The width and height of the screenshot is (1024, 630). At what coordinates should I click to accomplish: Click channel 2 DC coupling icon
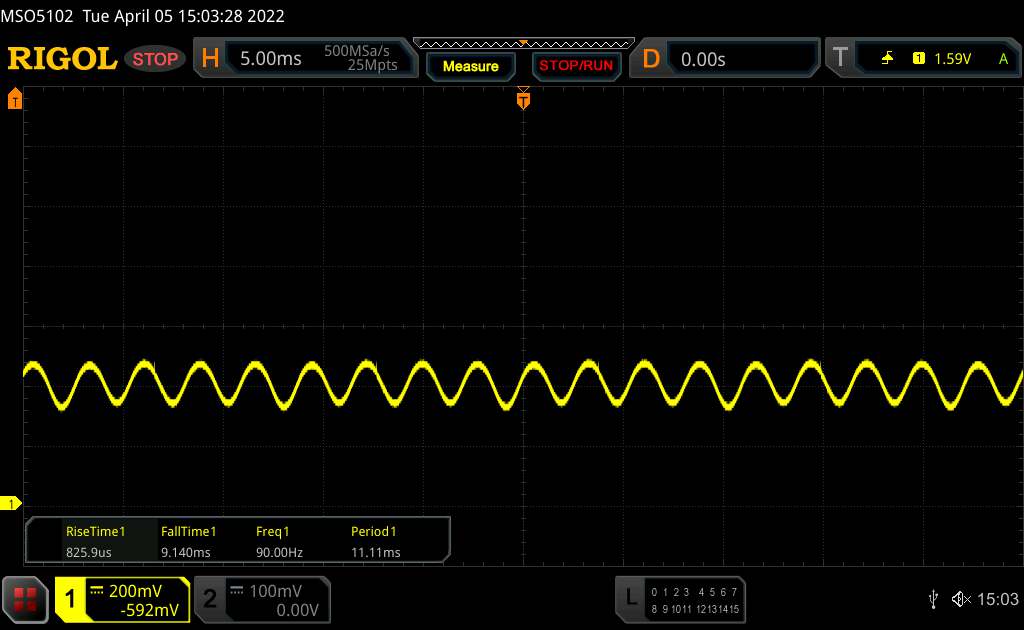pos(237,591)
